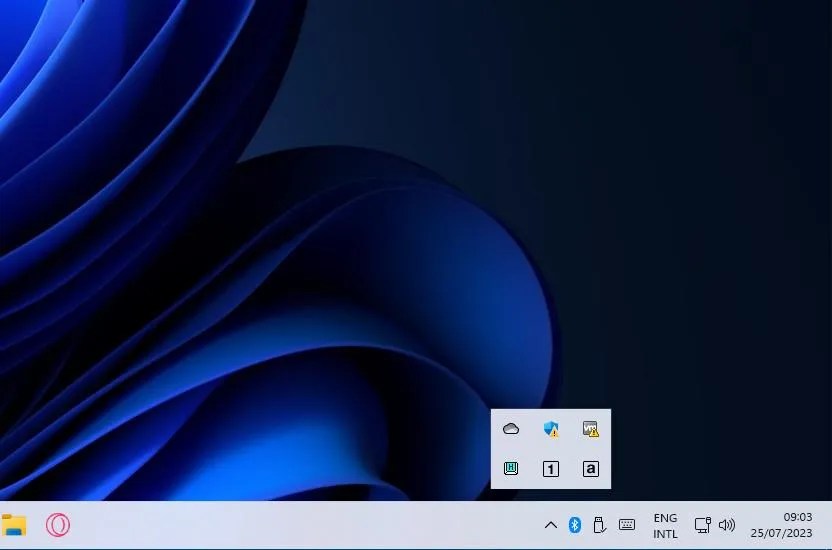Switch input language via ENG INTL
This screenshot has width=832, height=550.
tap(665, 526)
